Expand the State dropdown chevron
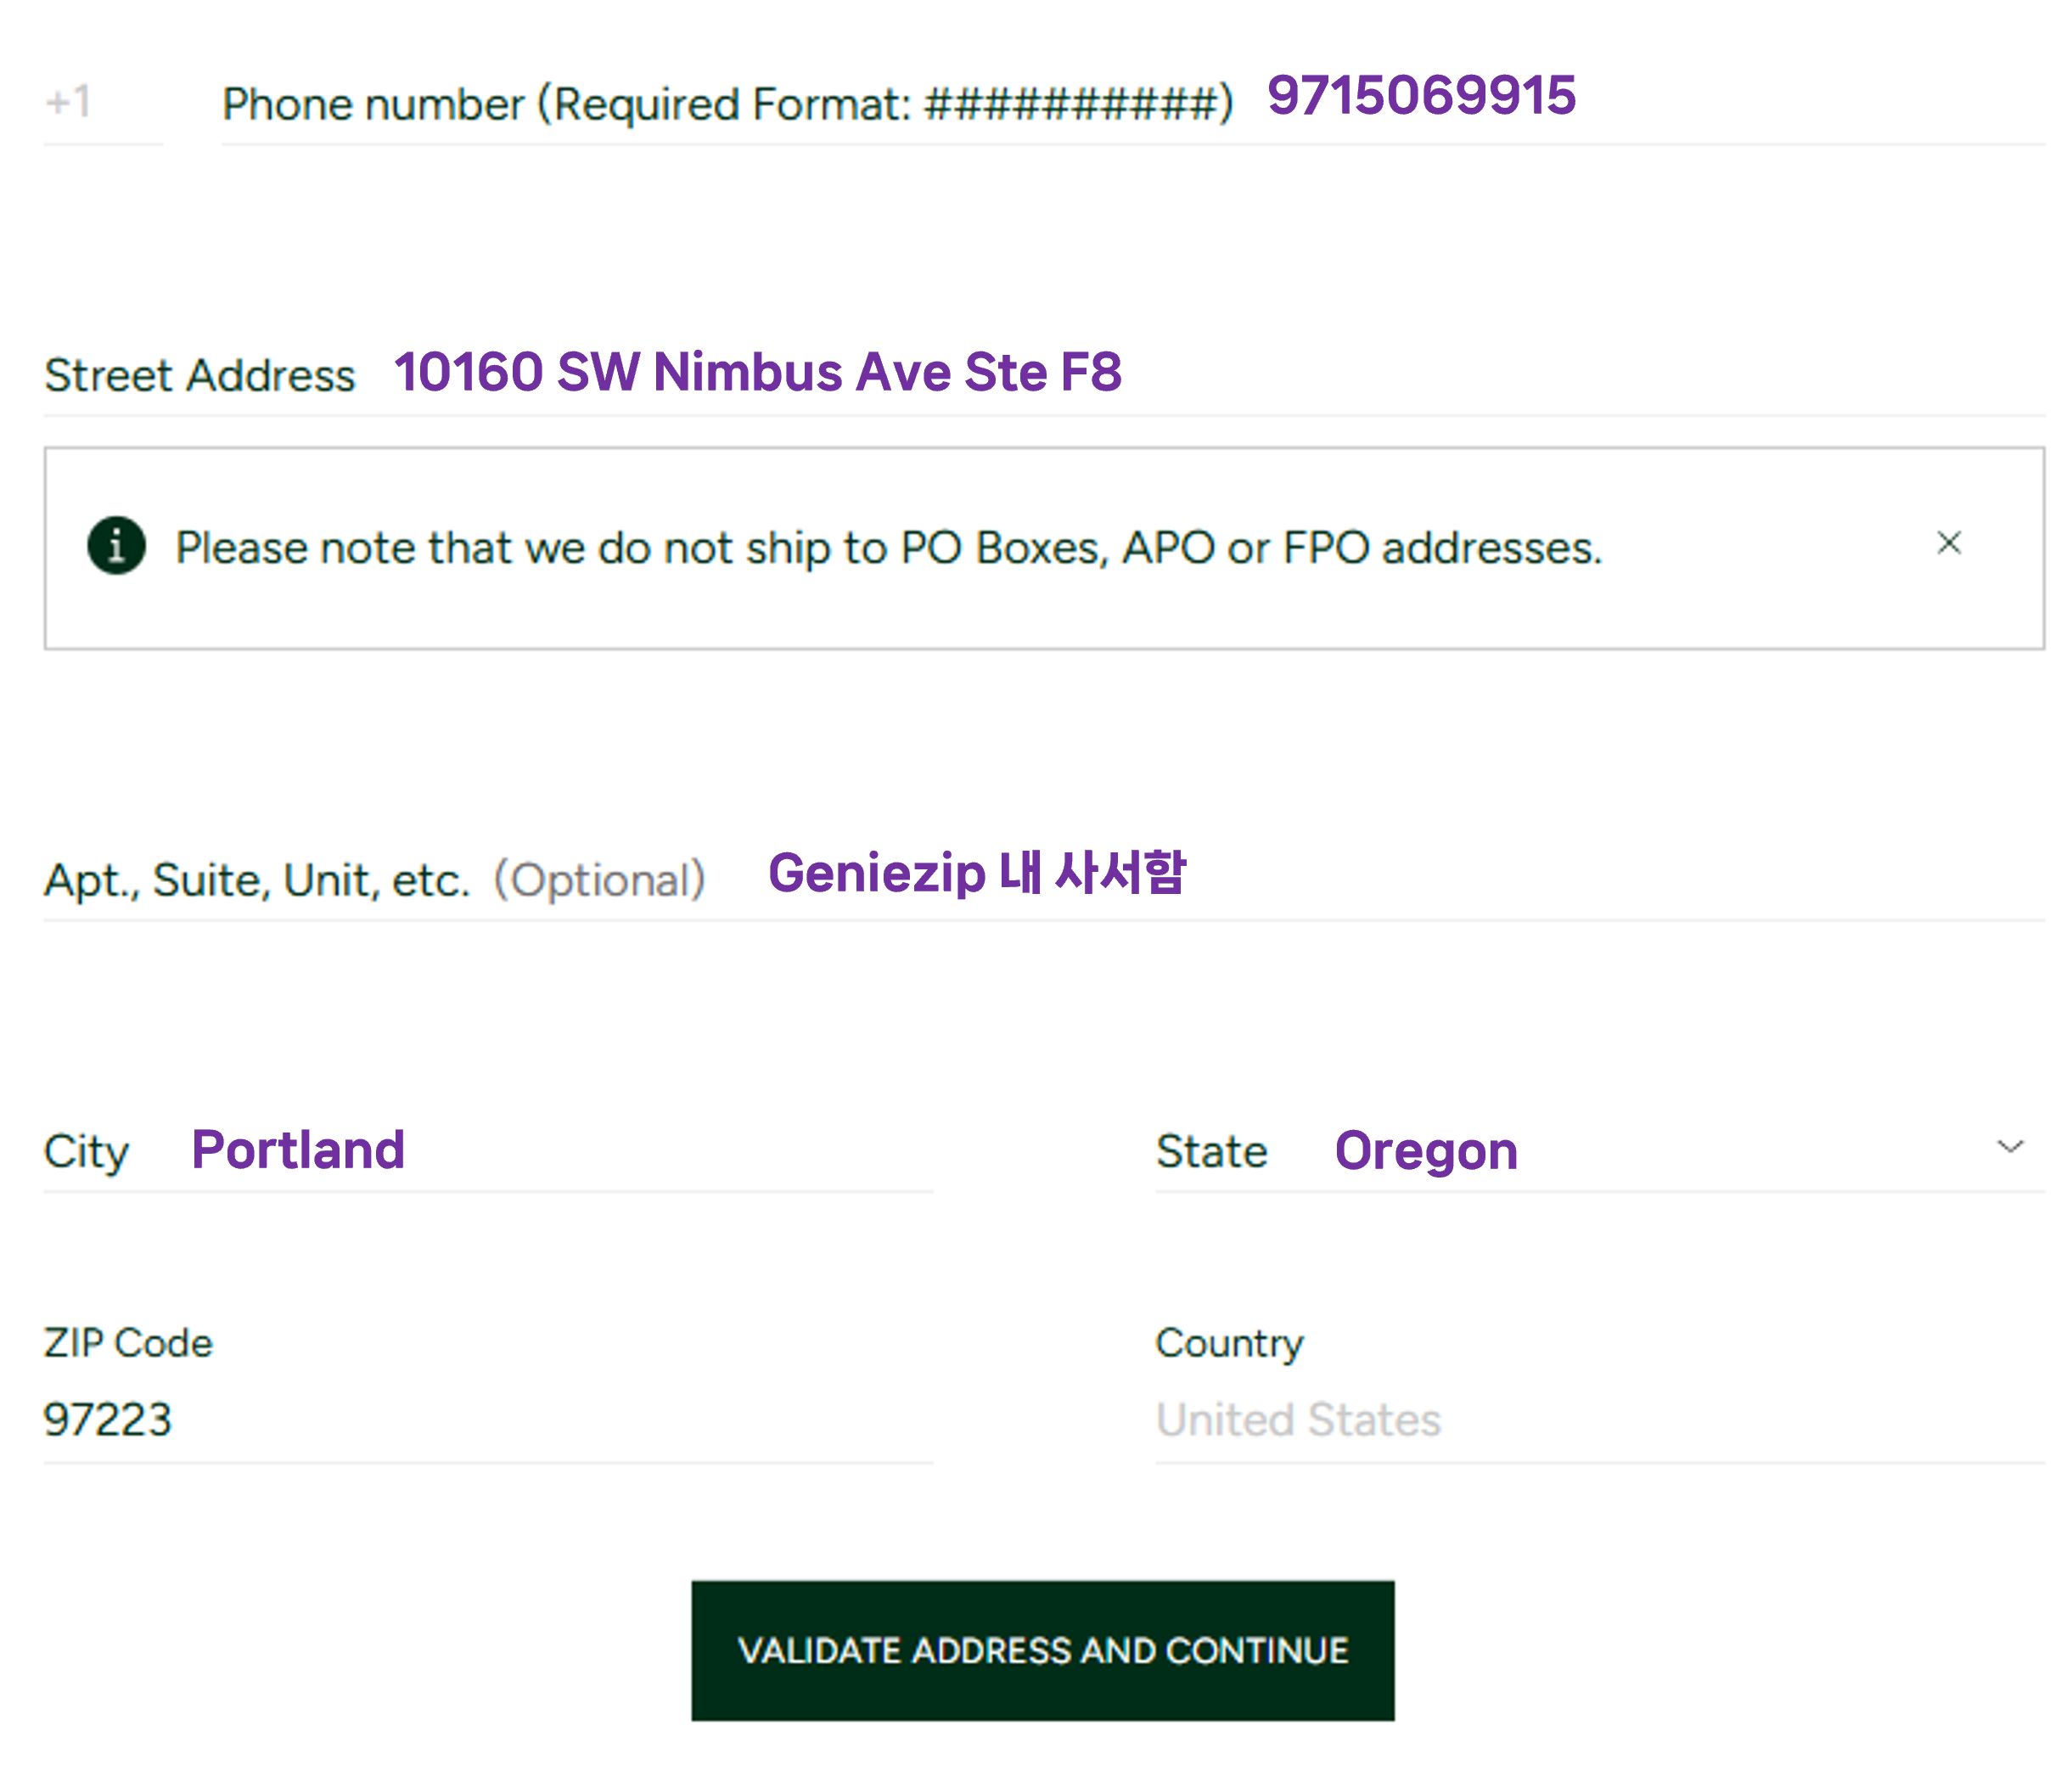 pyautogui.click(x=2010, y=1146)
